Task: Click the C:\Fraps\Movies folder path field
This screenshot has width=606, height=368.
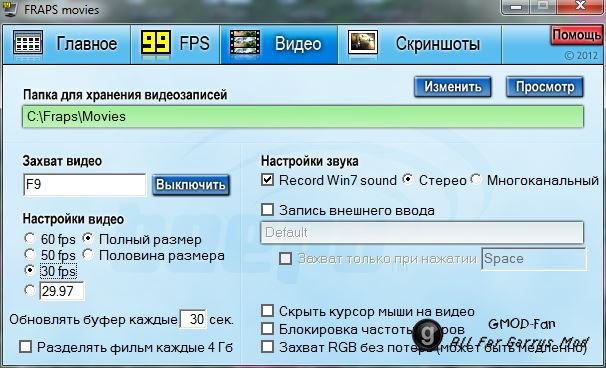Action: pos(303,117)
